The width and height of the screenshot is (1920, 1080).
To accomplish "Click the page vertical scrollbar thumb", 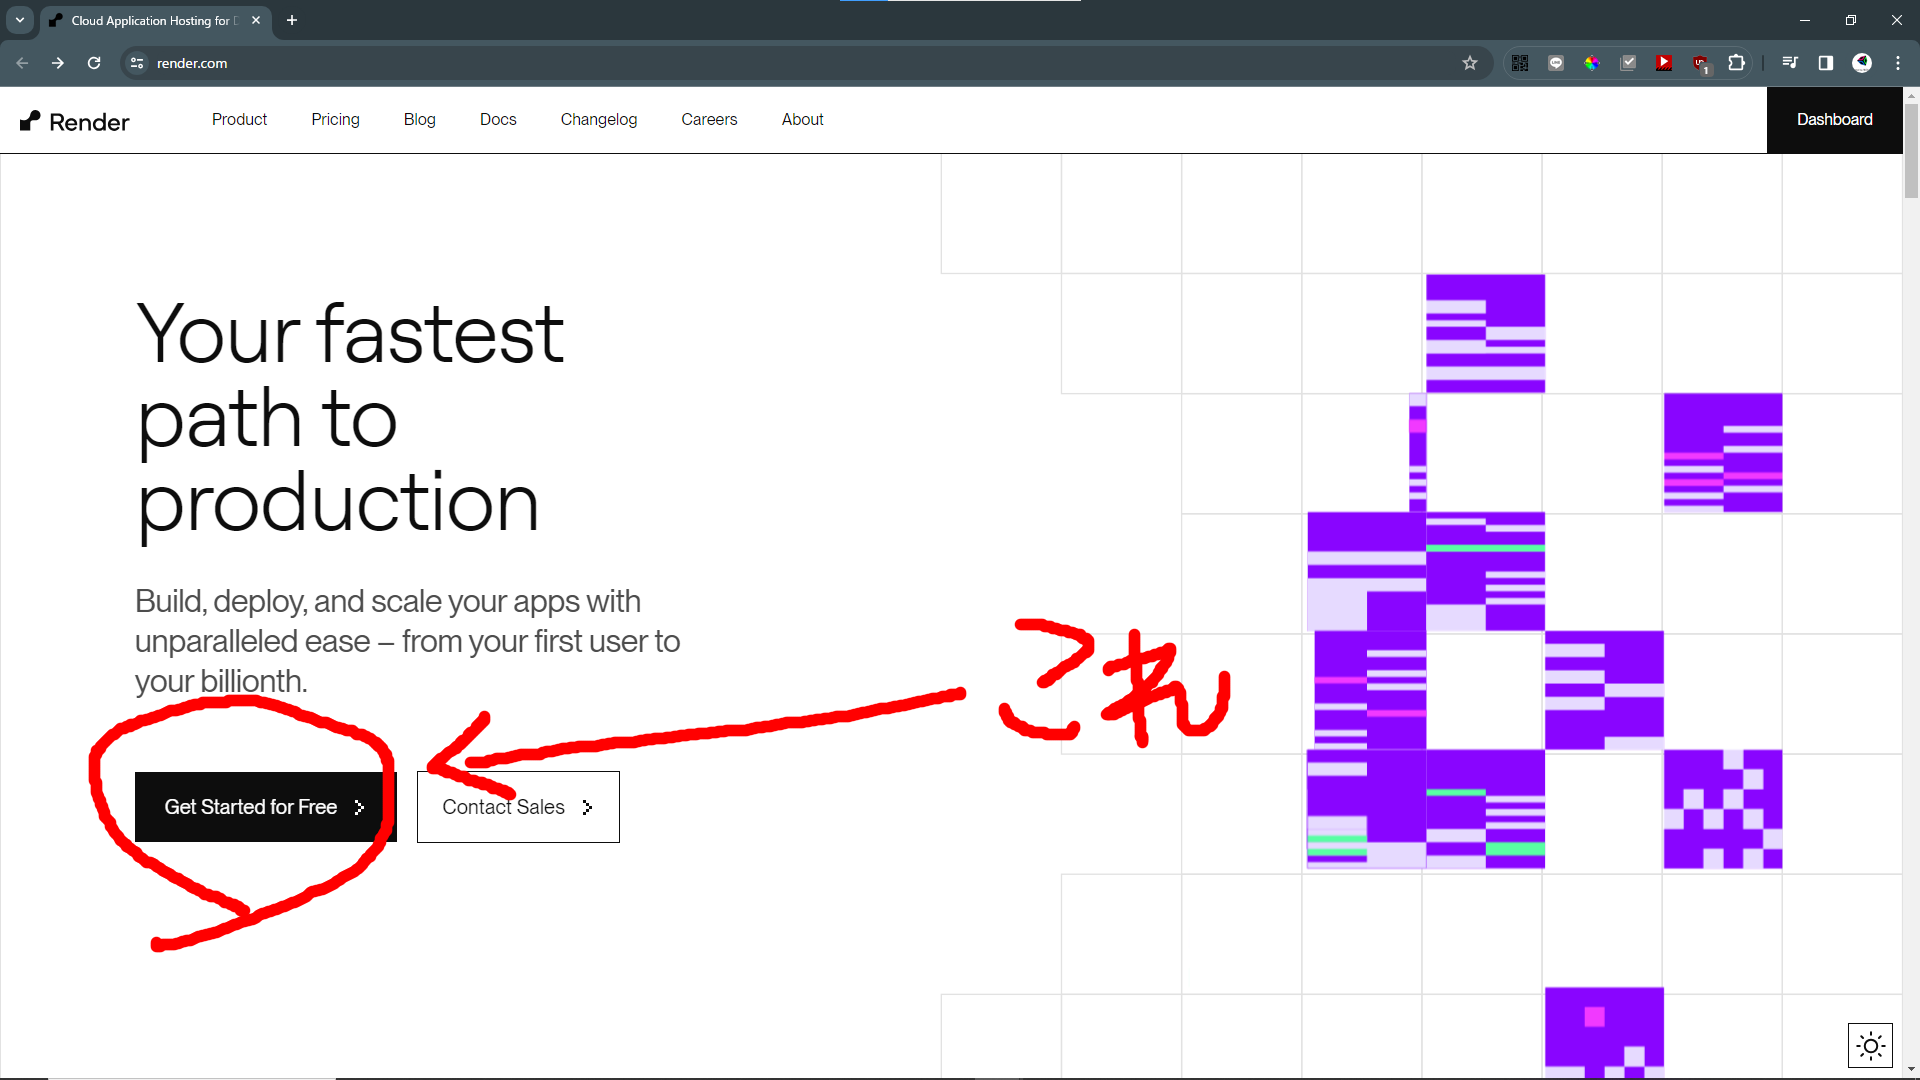I will click(x=1911, y=150).
